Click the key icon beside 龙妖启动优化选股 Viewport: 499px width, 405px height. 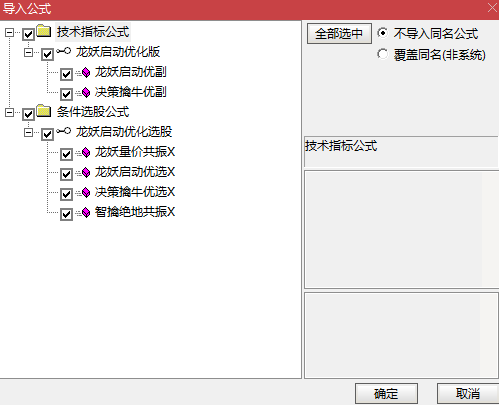click(63, 131)
